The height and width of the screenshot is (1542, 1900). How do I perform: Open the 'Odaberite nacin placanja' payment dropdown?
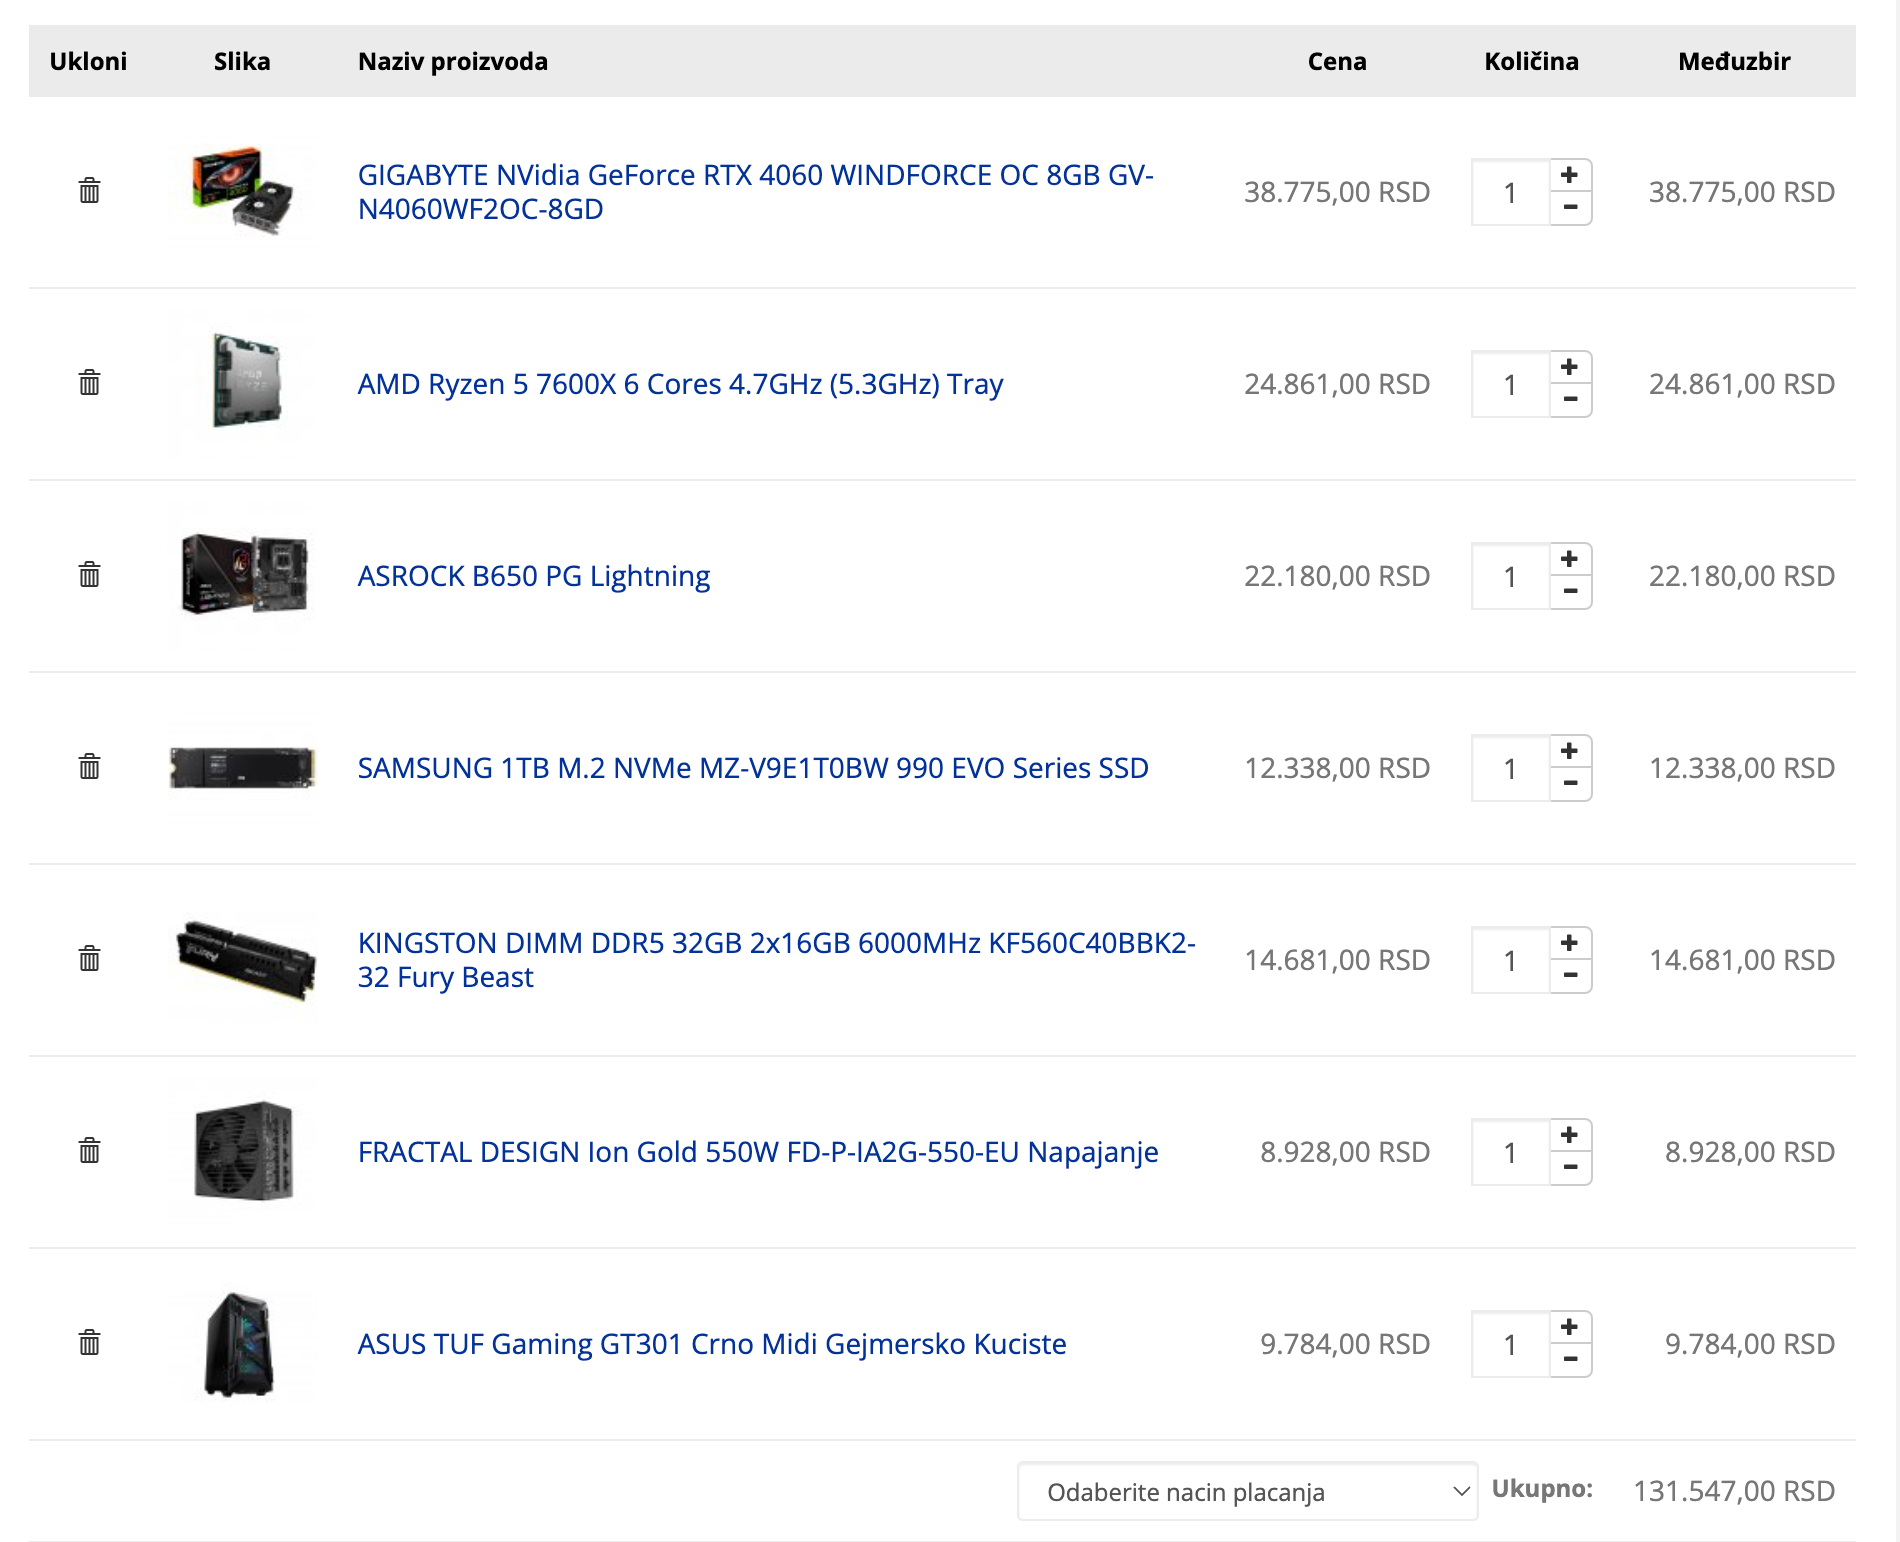coord(1247,1492)
